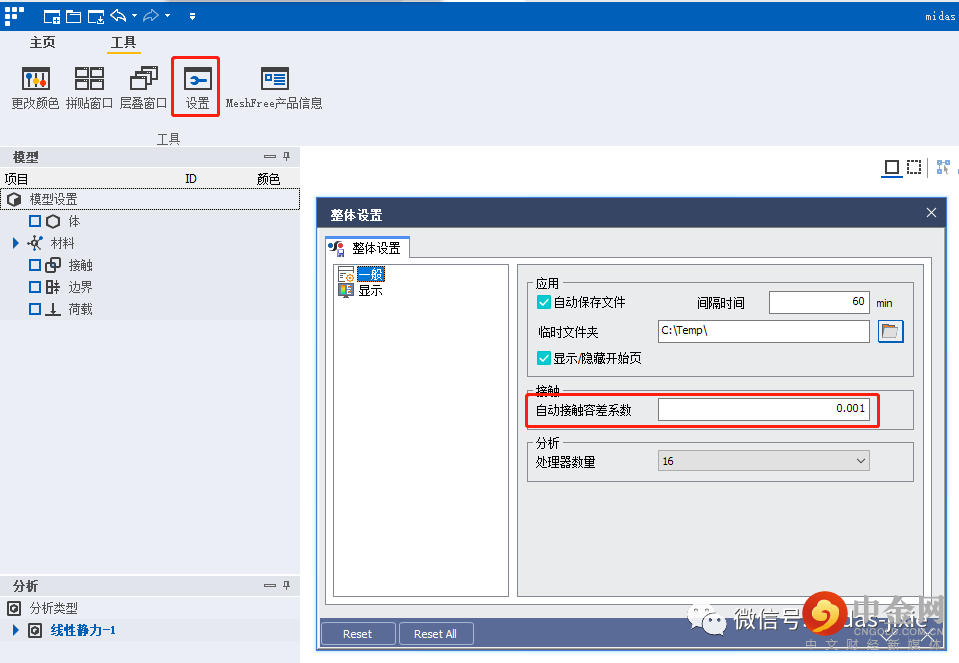The image size is (959, 663).
Task: Click the Undo arrow icon
Action: [118, 16]
